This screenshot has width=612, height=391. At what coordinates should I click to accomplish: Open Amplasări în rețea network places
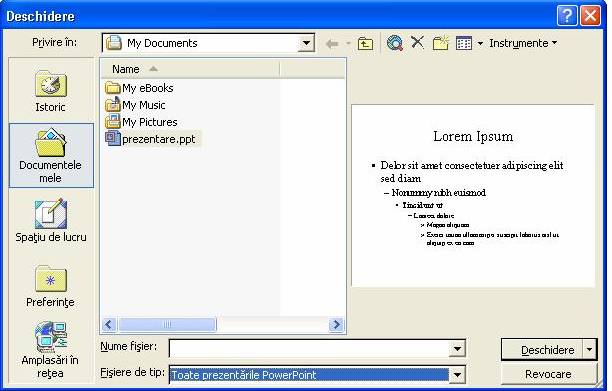pyautogui.click(x=50, y=350)
